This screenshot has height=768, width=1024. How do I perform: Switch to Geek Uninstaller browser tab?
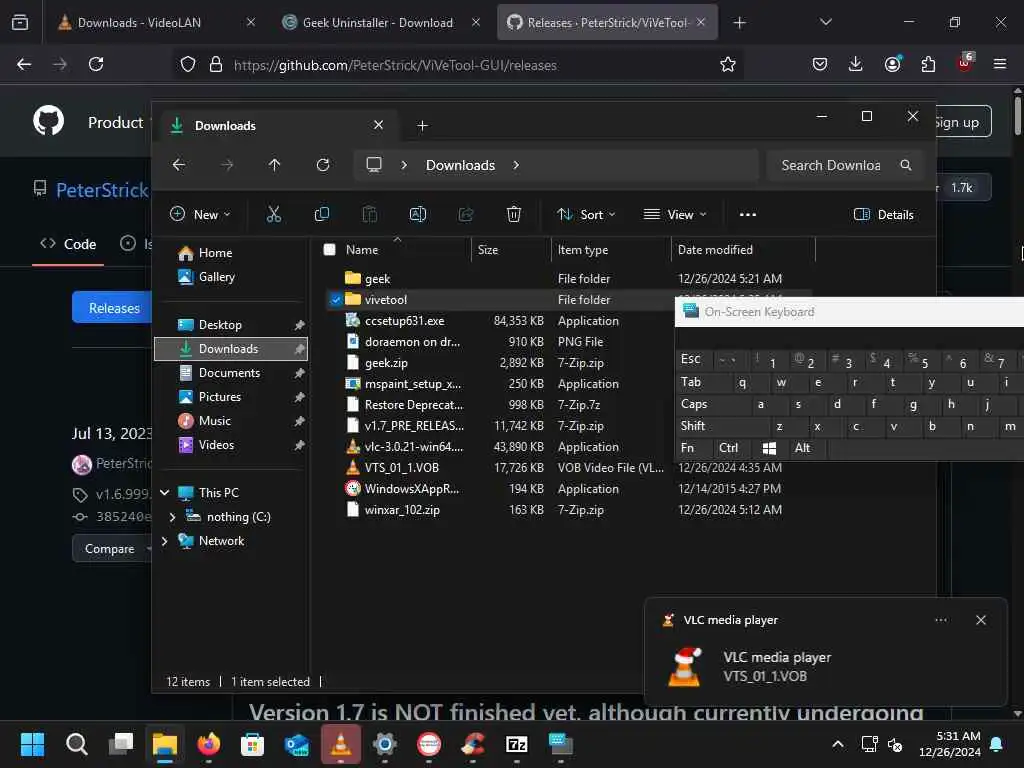382,22
